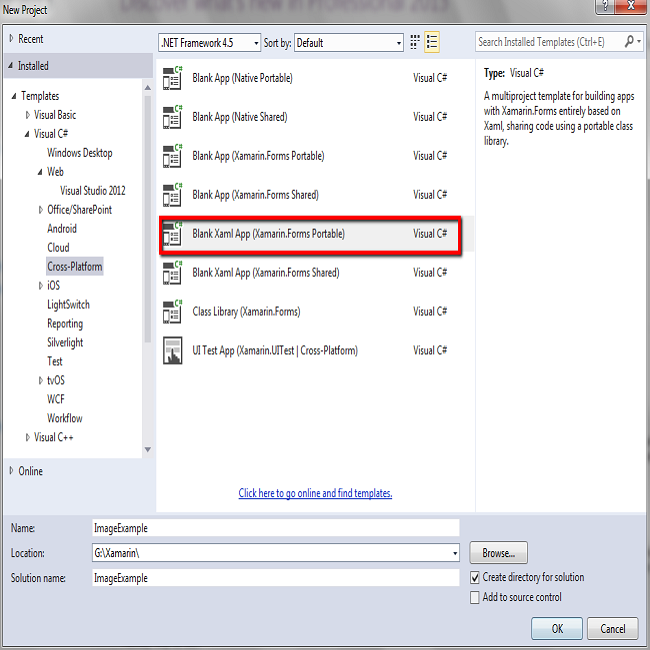This screenshot has width=650, height=650.
Task: Expand the iOS tree node
Action: coord(41,286)
